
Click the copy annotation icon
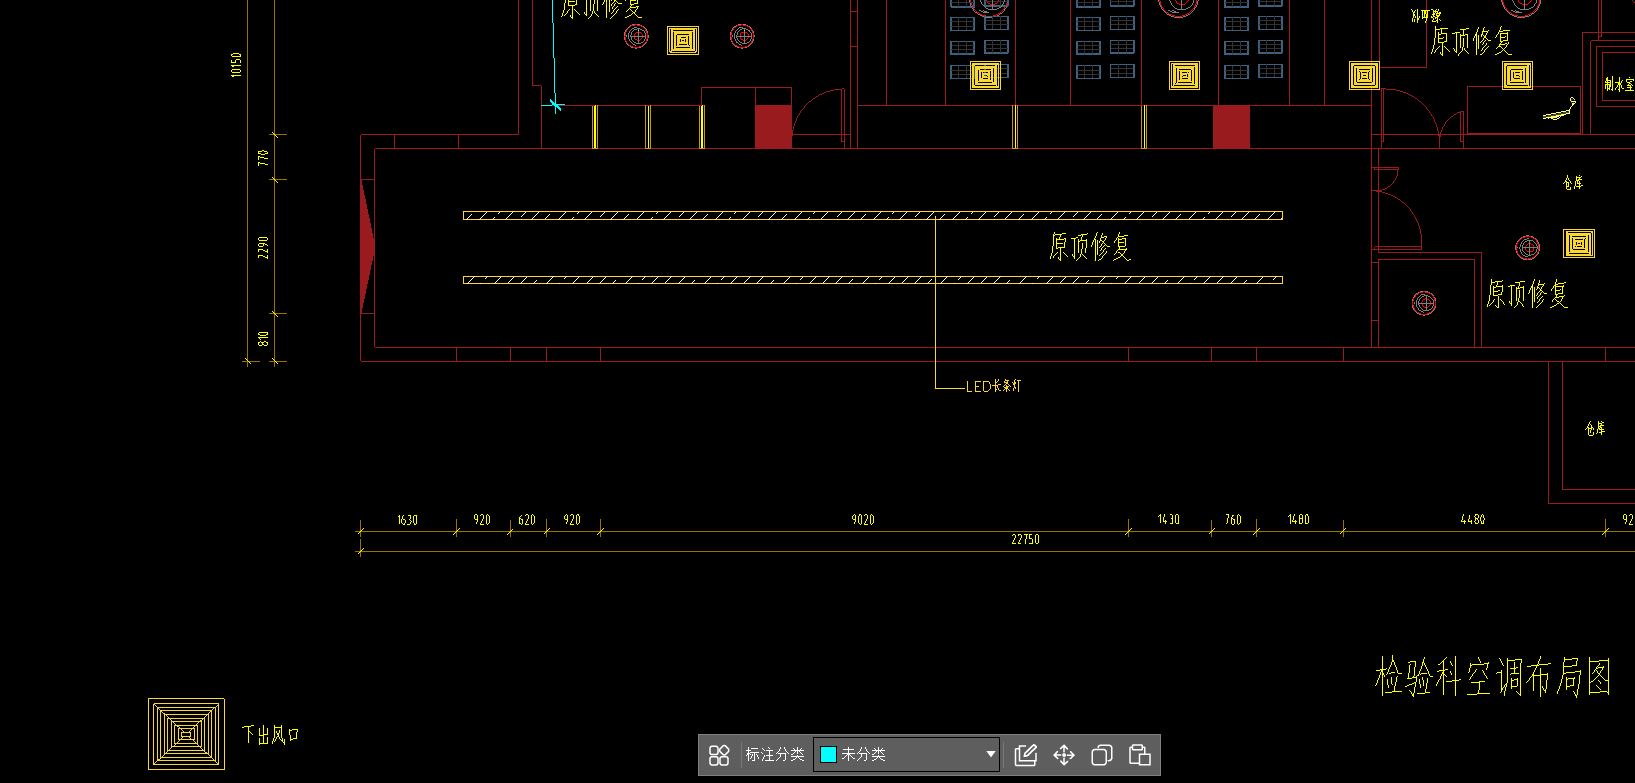[x=1102, y=755]
